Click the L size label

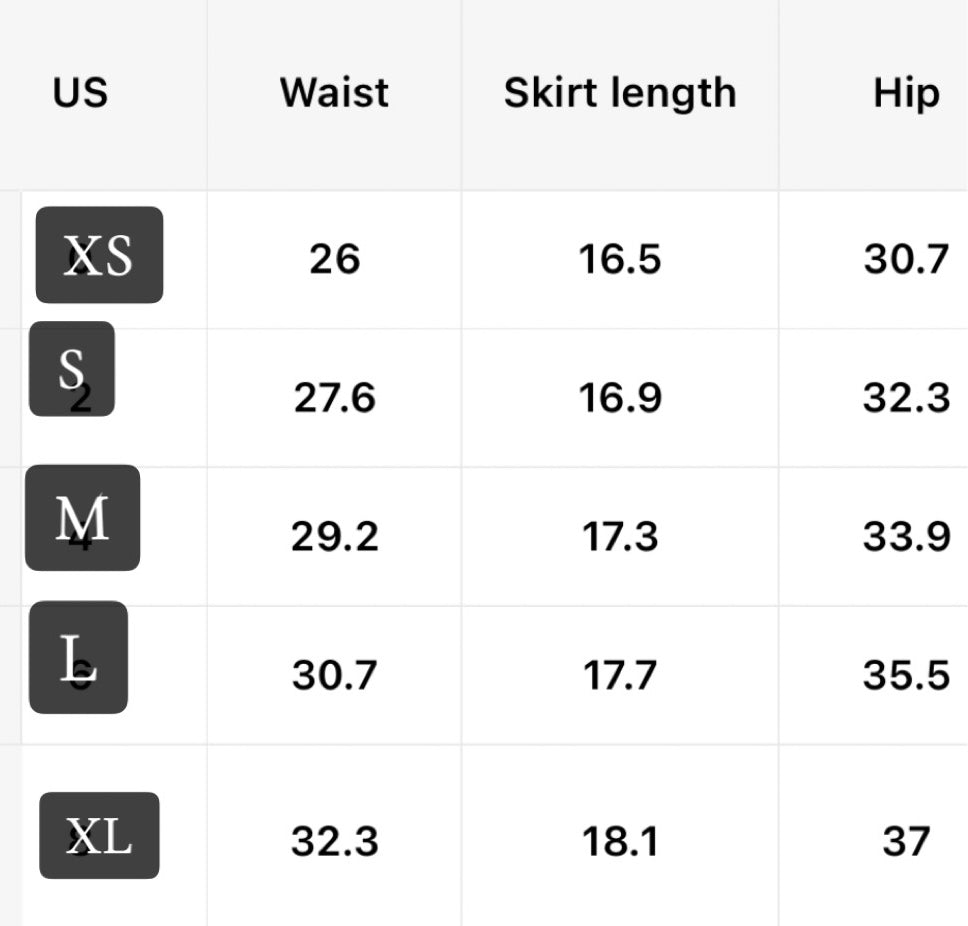(78, 657)
